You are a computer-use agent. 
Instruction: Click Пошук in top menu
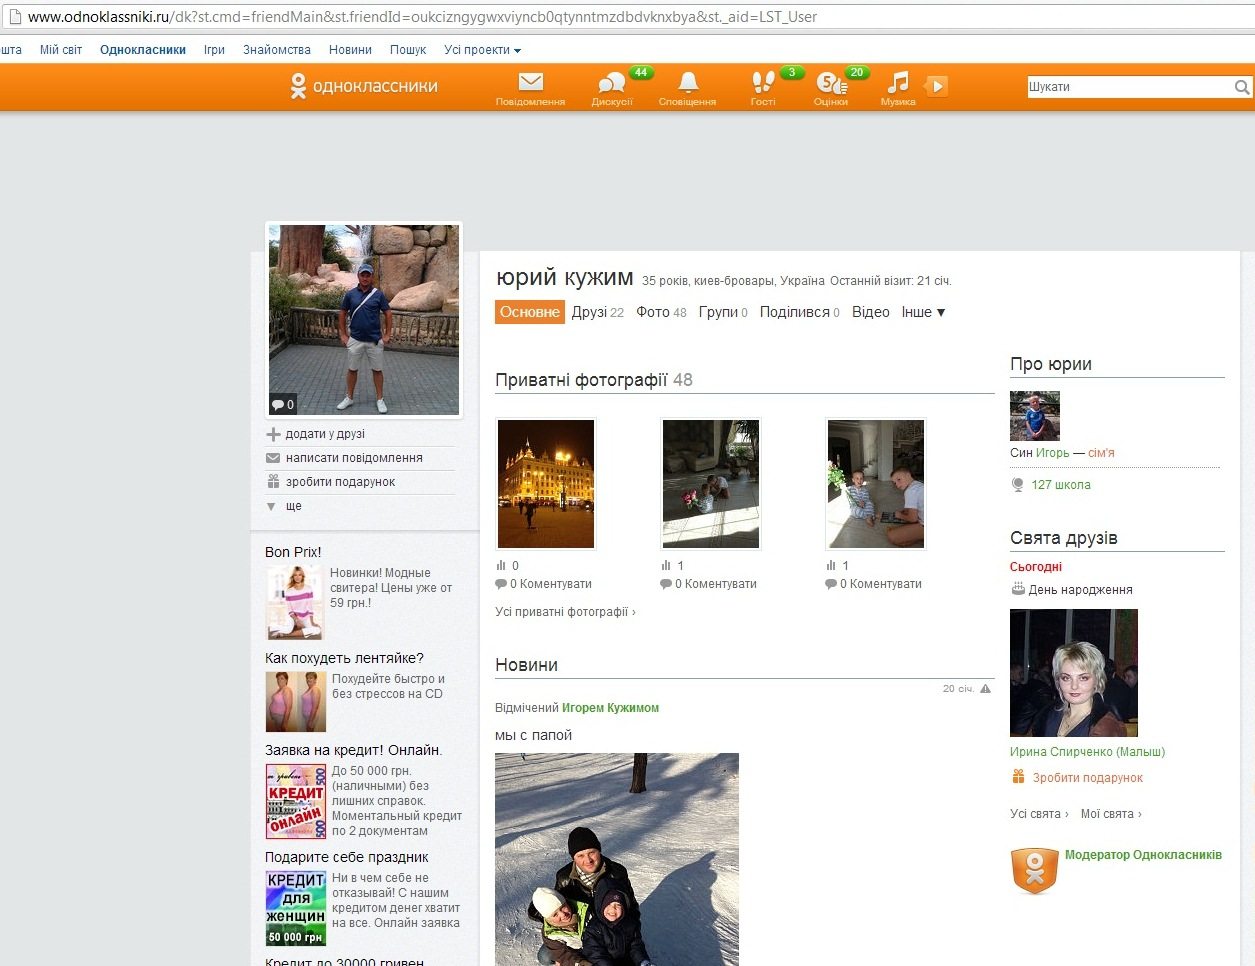pyautogui.click(x=408, y=50)
